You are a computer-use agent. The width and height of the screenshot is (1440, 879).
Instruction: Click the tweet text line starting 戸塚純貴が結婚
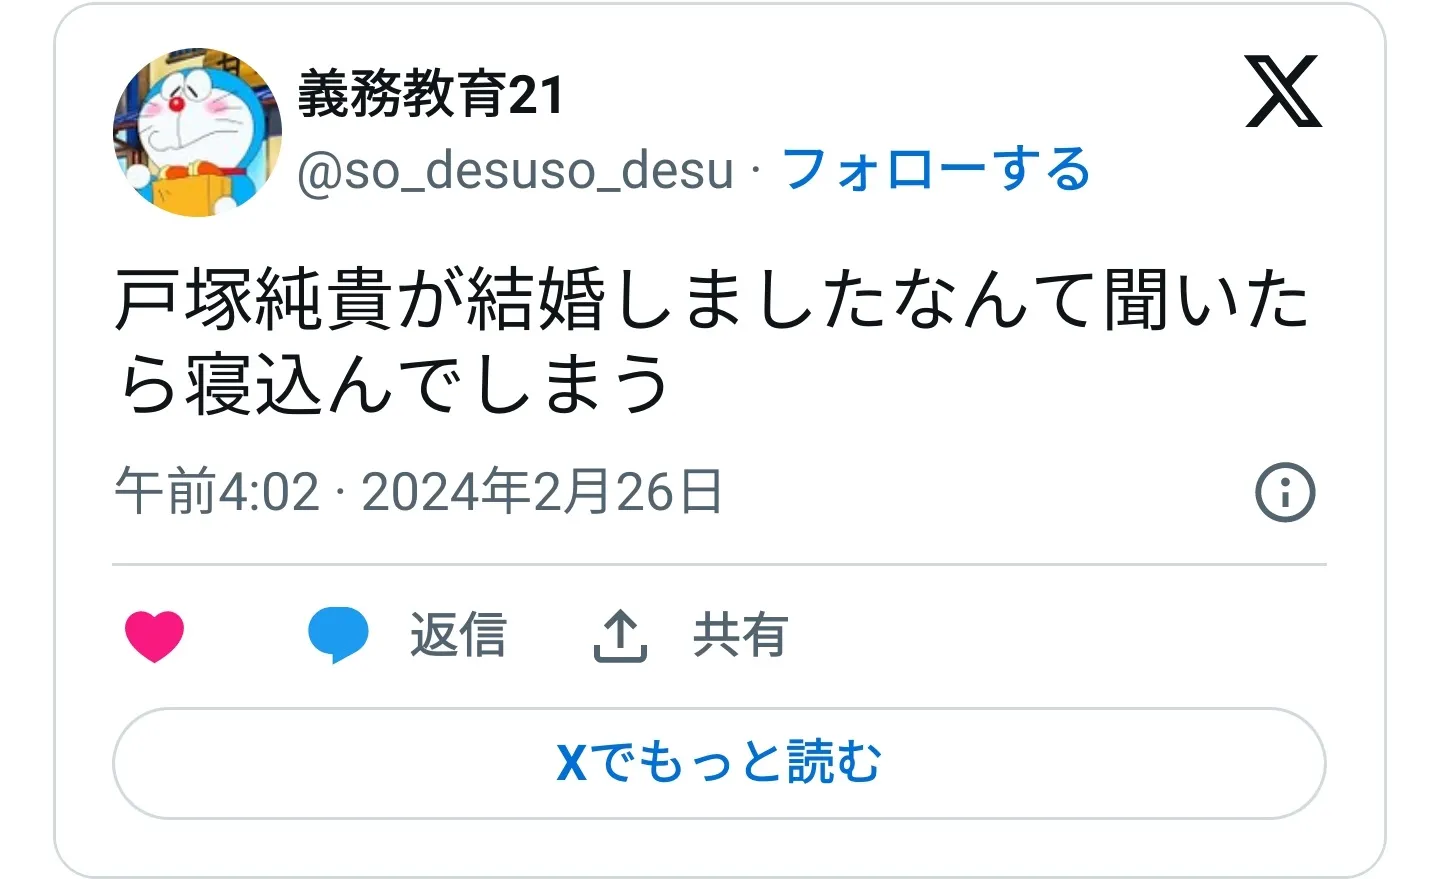[712, 300]
